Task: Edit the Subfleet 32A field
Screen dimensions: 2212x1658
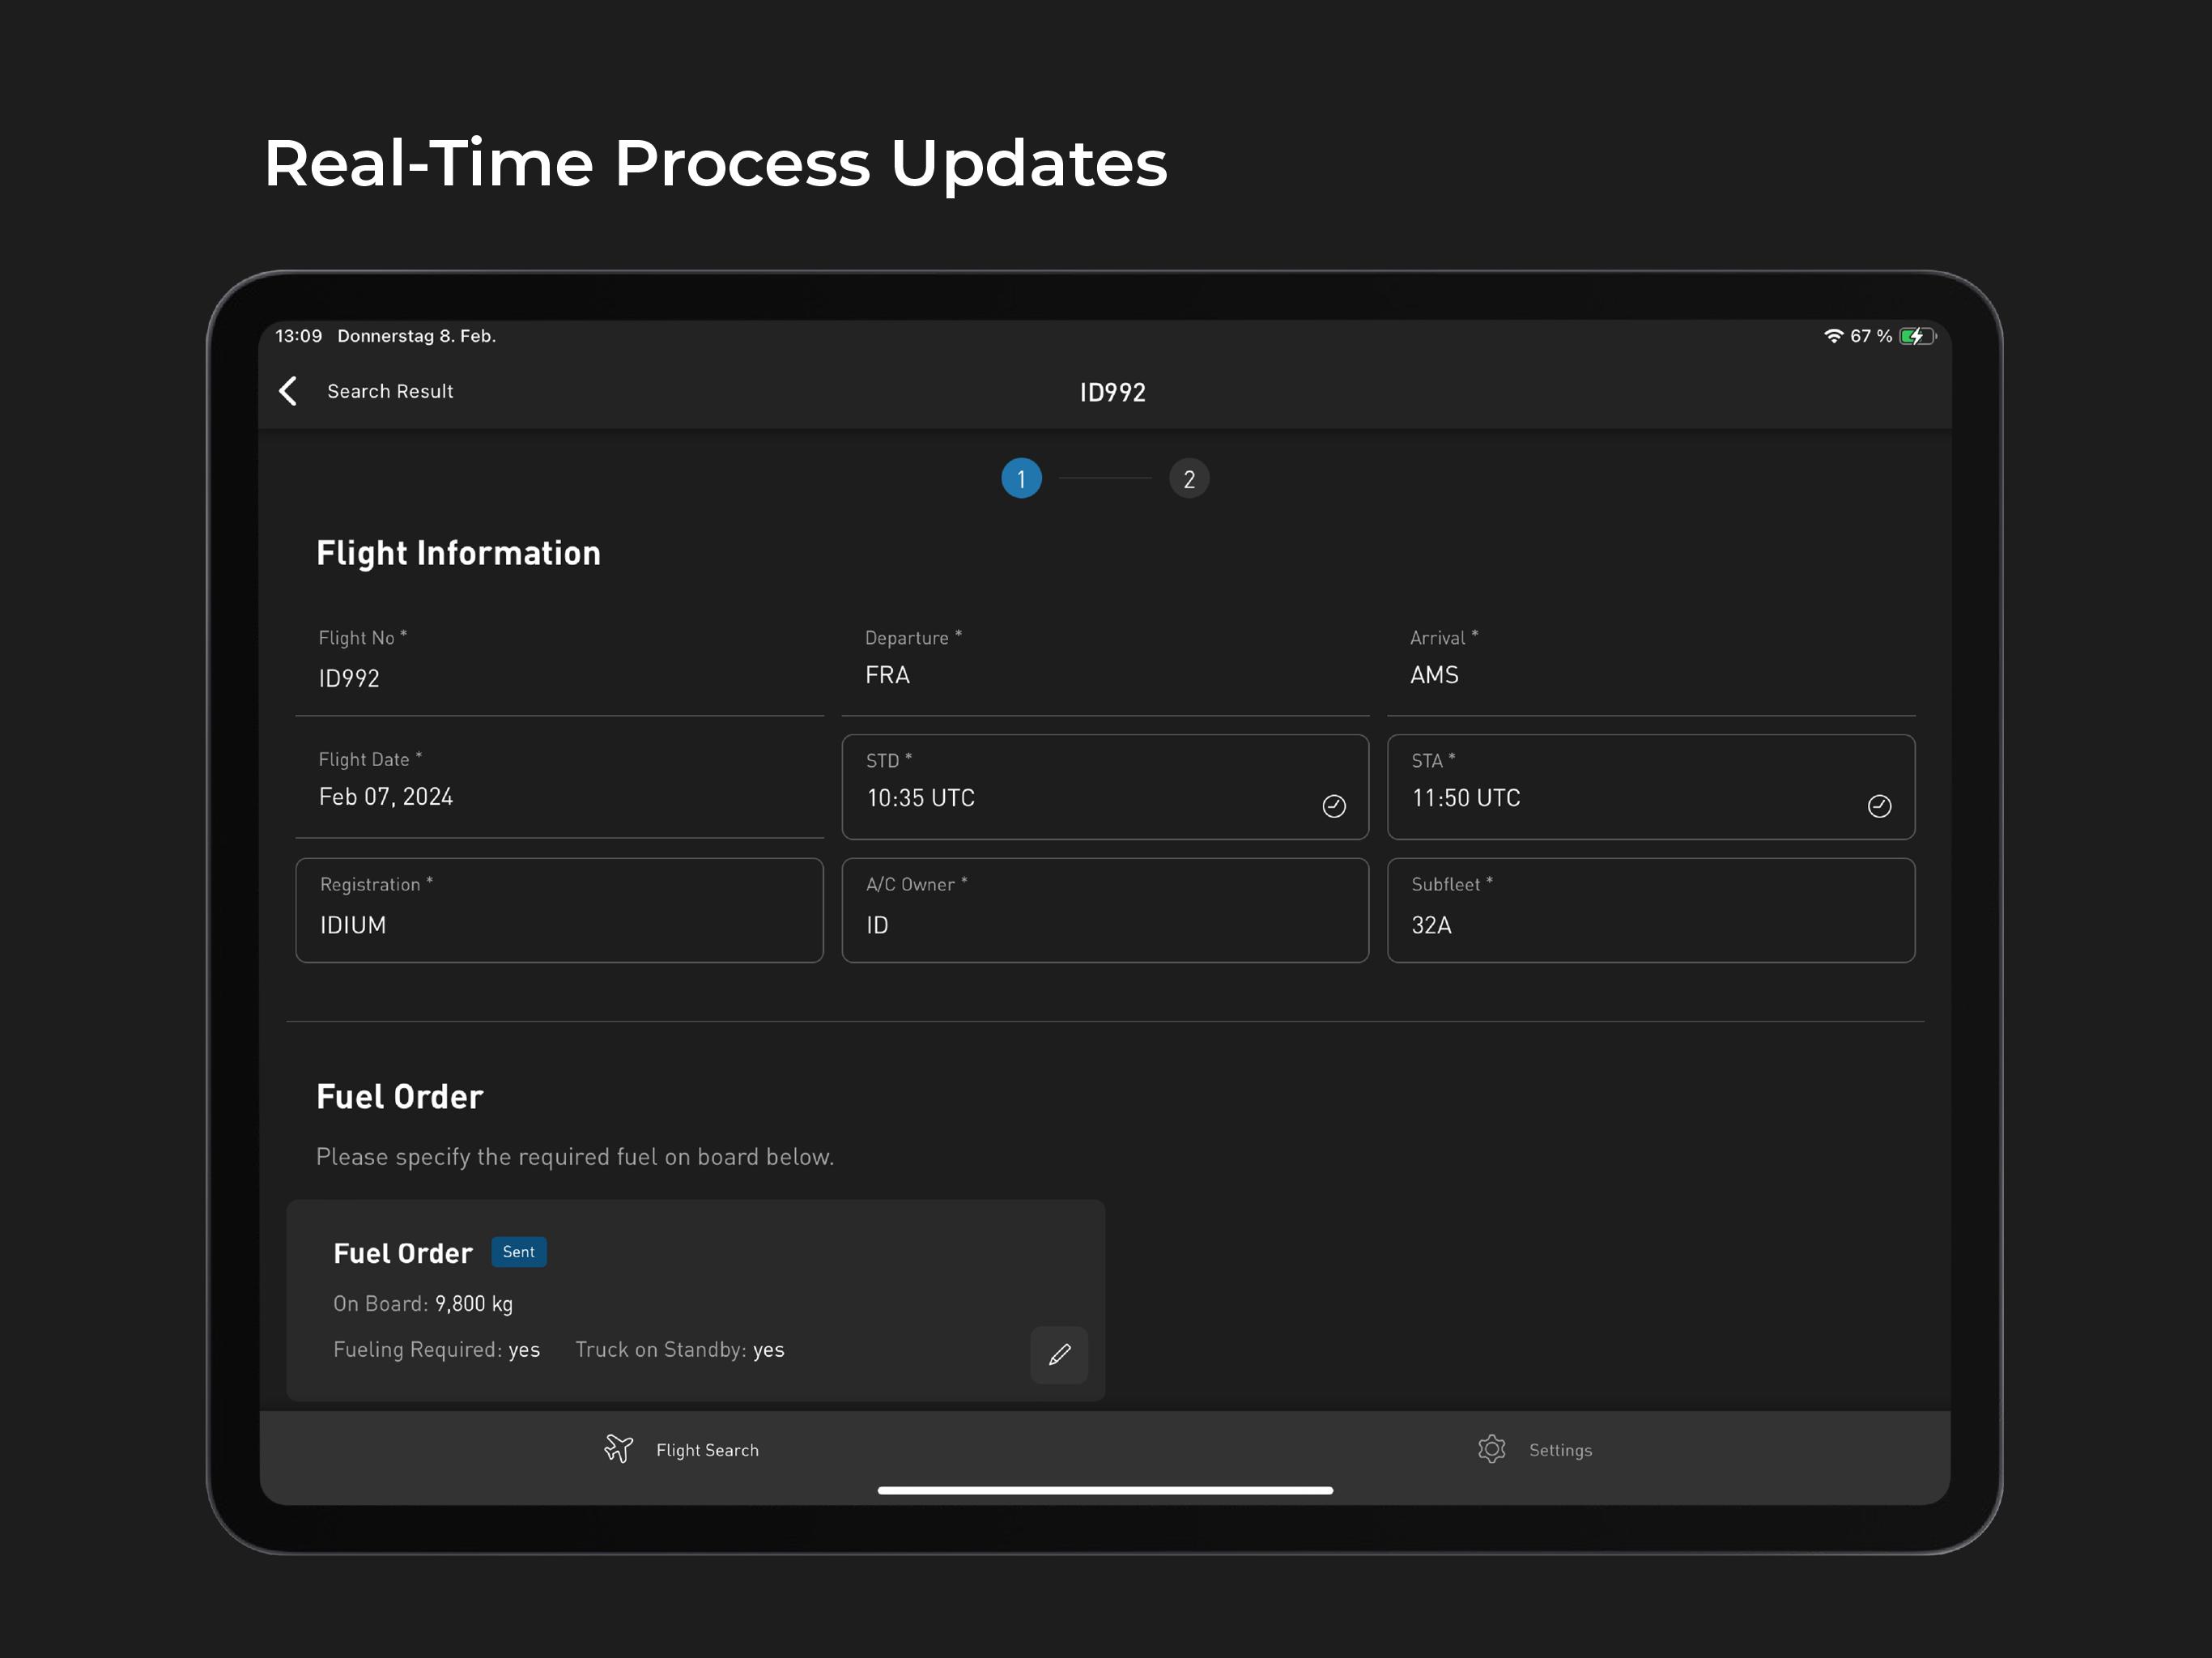Action: tap(1651, 910)
